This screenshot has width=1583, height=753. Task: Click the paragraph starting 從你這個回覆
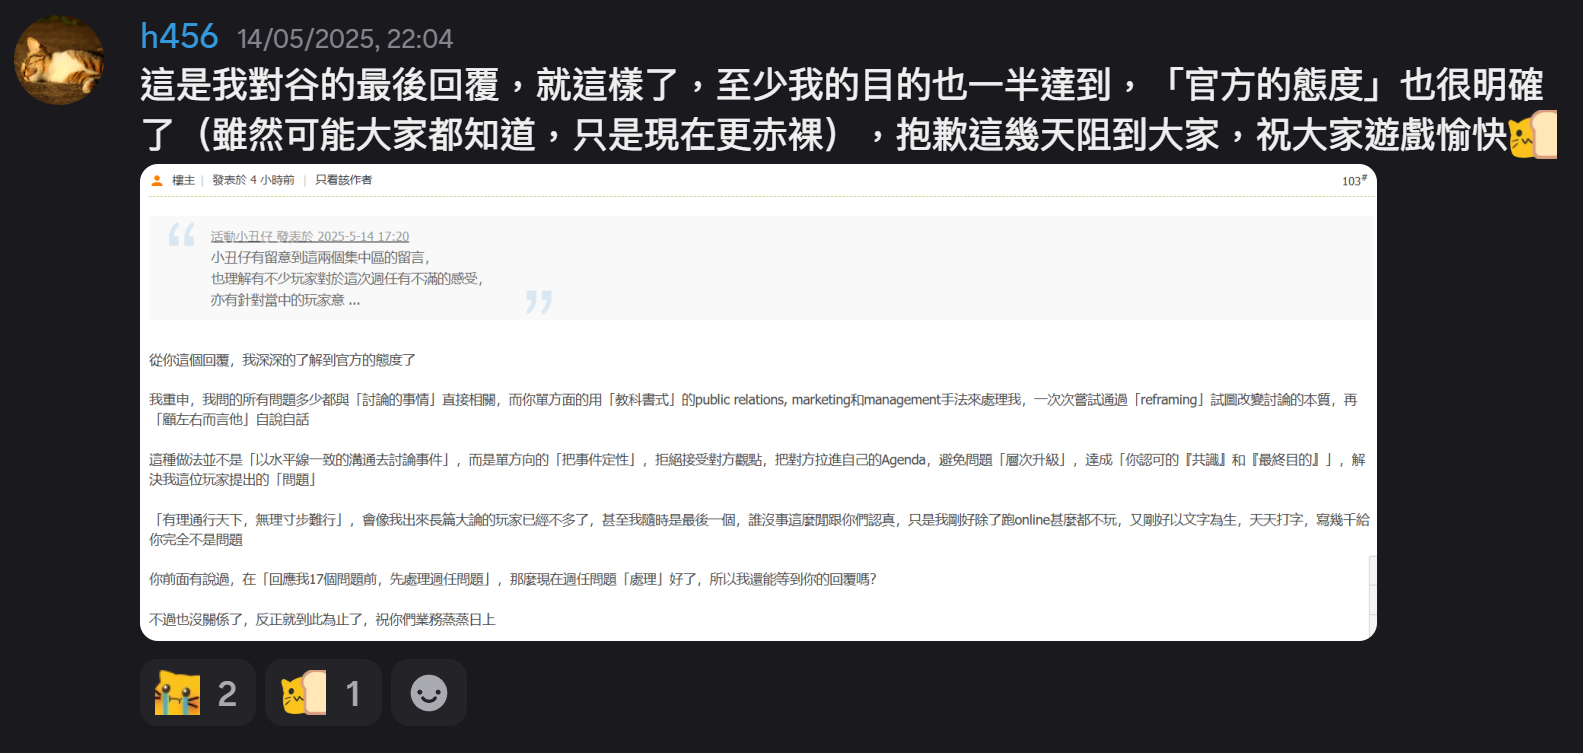282,360
